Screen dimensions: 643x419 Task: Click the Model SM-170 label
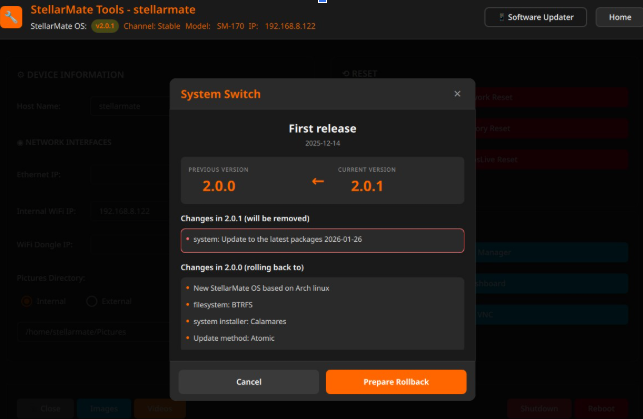pos(214,26)
